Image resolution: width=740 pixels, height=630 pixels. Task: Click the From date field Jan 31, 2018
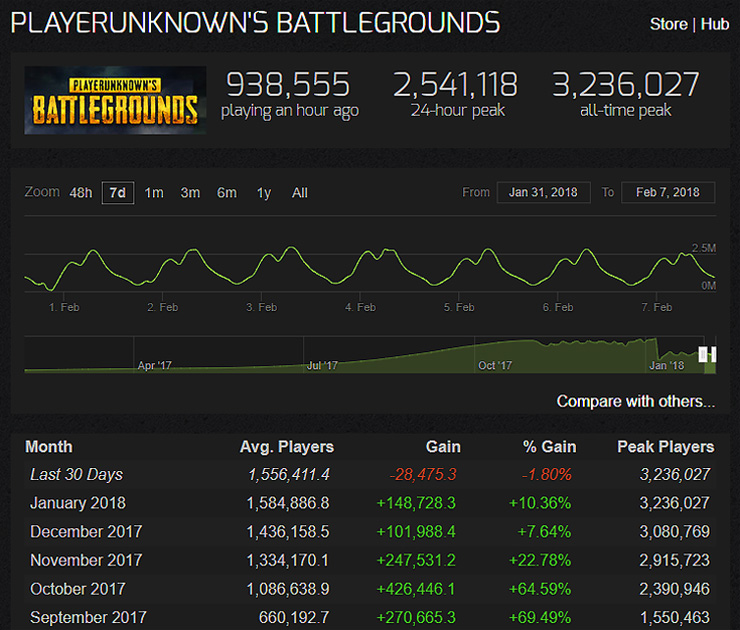543,192
